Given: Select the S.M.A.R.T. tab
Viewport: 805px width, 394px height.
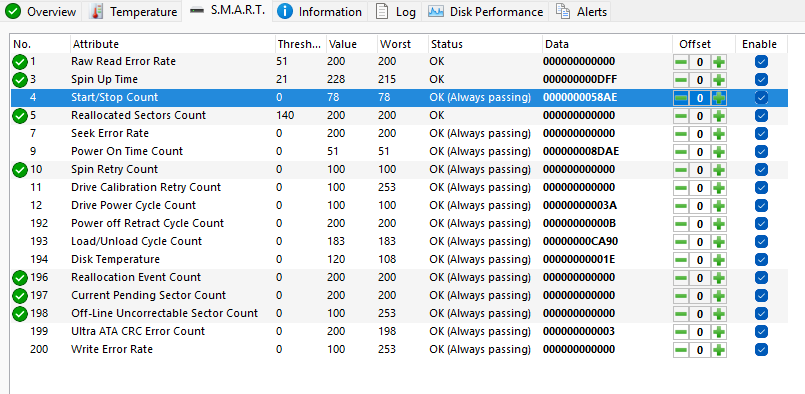Looking at the screenshot, I should tap(227, 10).
